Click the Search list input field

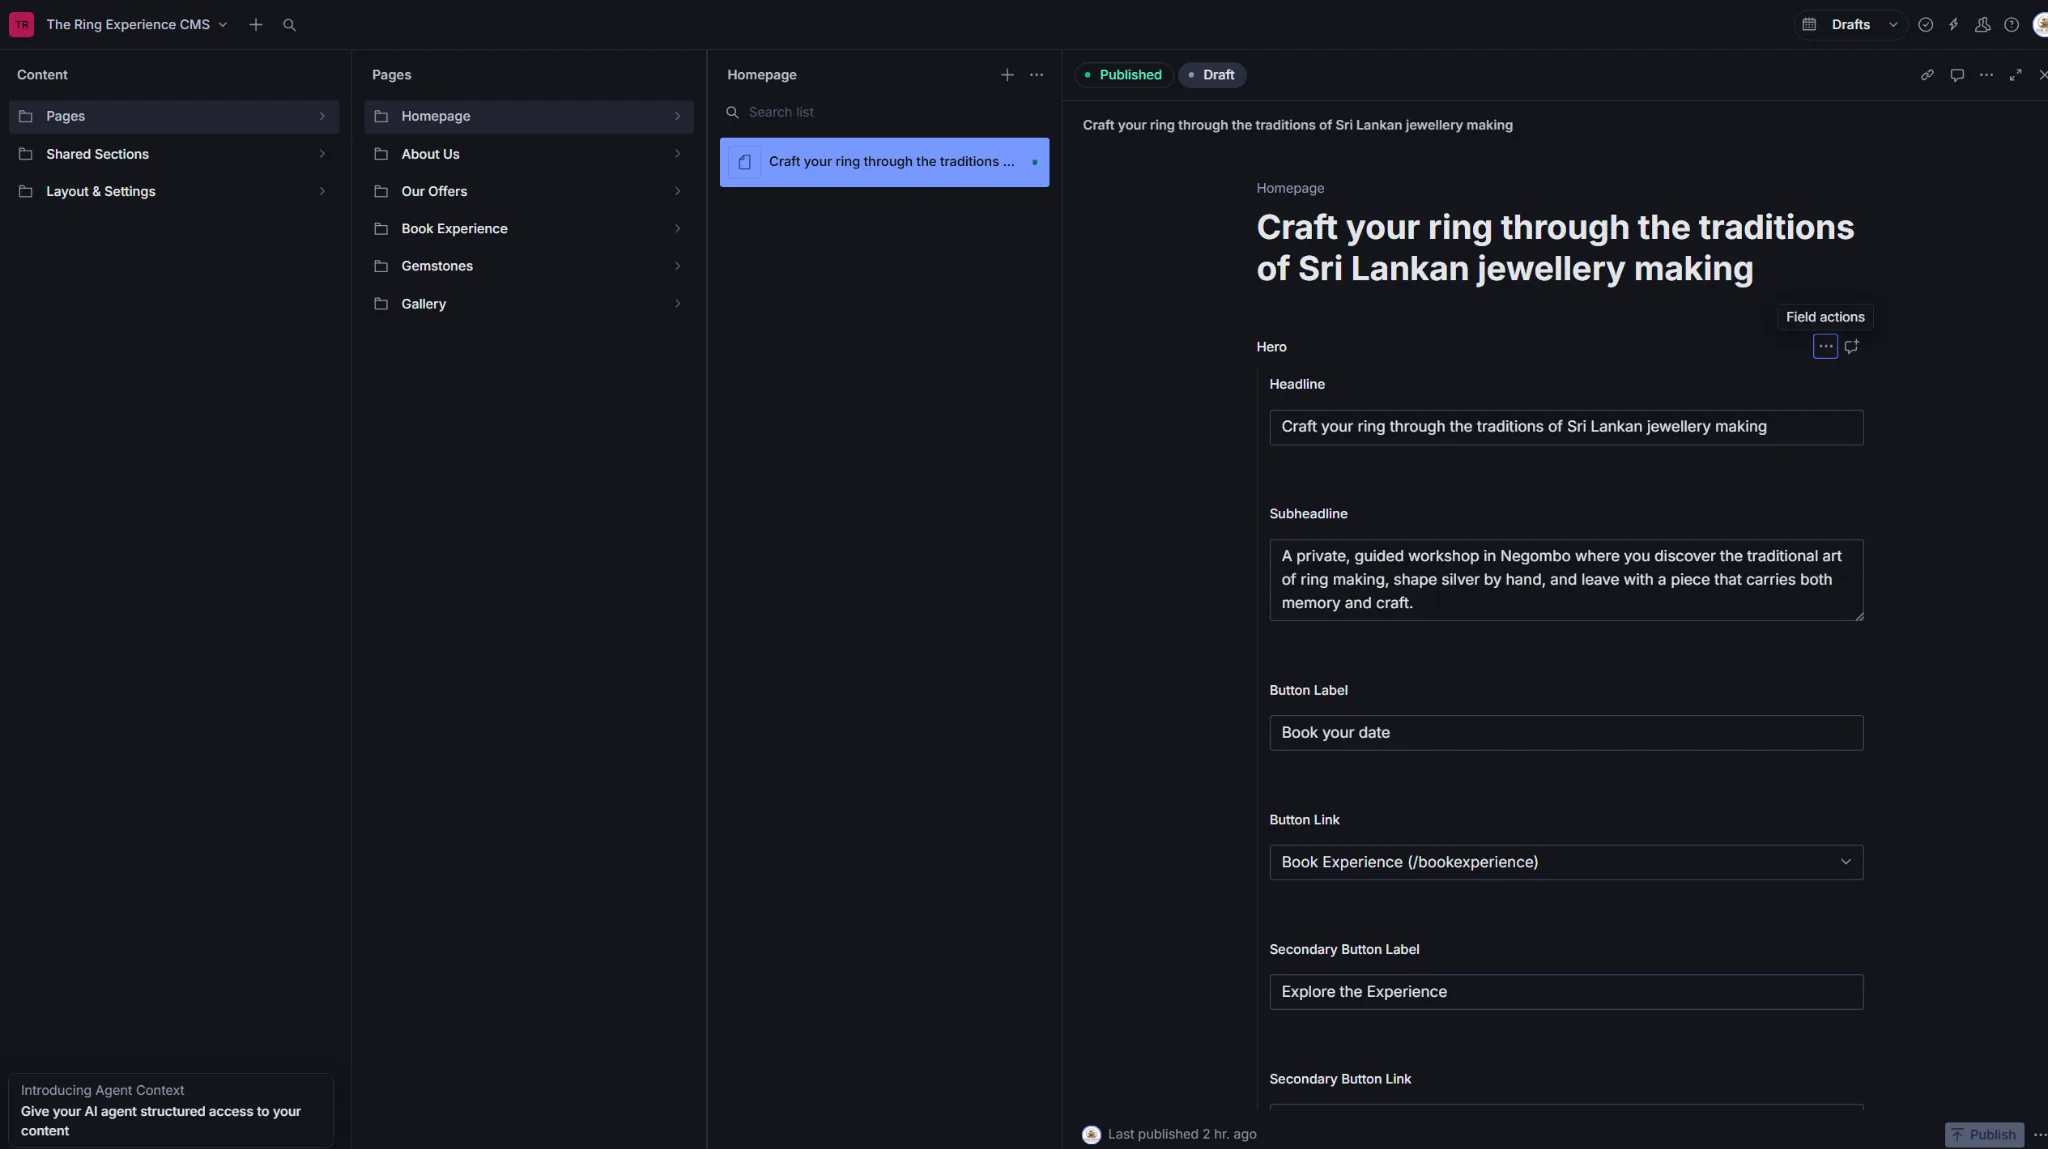(885, 112)
